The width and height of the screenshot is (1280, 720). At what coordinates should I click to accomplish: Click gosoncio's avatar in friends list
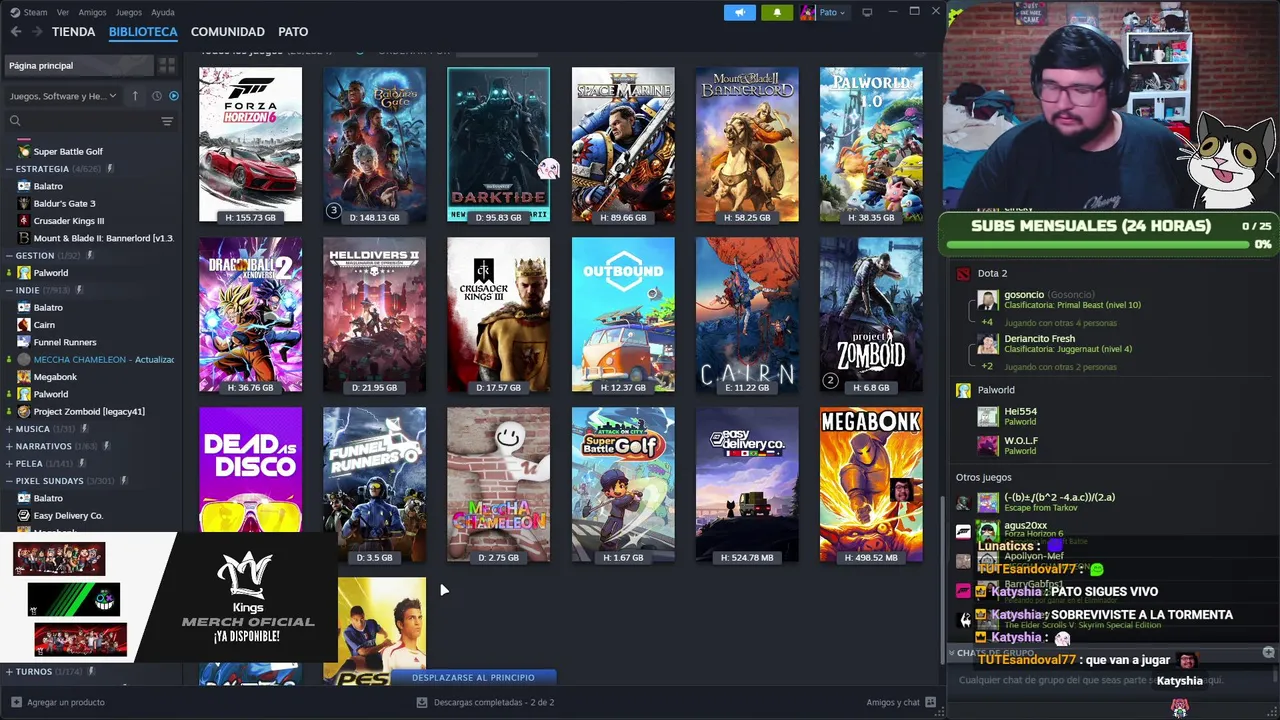pos(988,300)
